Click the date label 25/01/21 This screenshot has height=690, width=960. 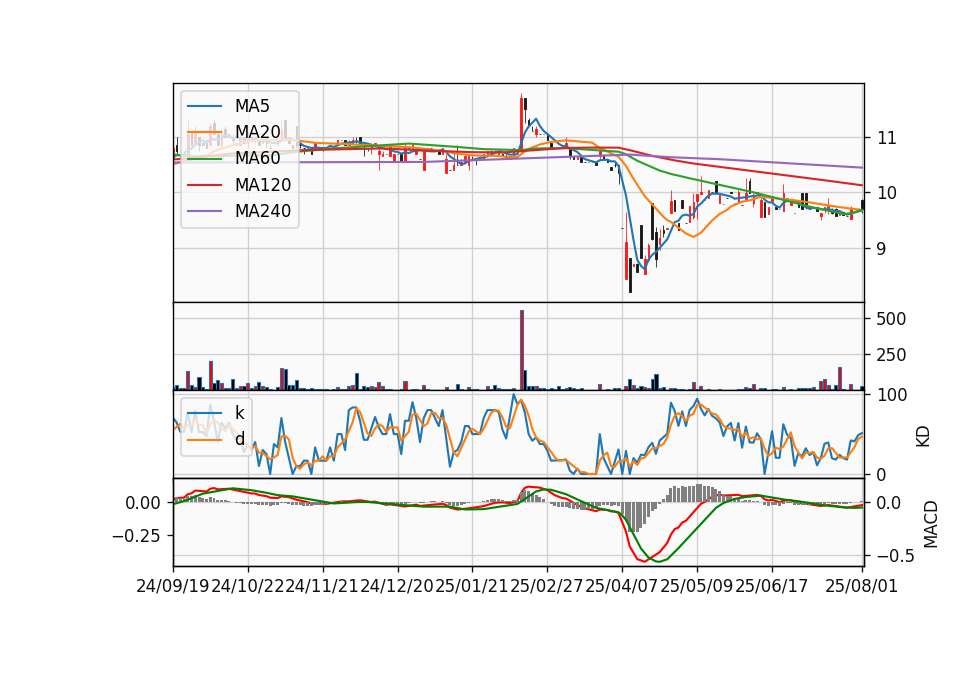[x=472, y=586]
